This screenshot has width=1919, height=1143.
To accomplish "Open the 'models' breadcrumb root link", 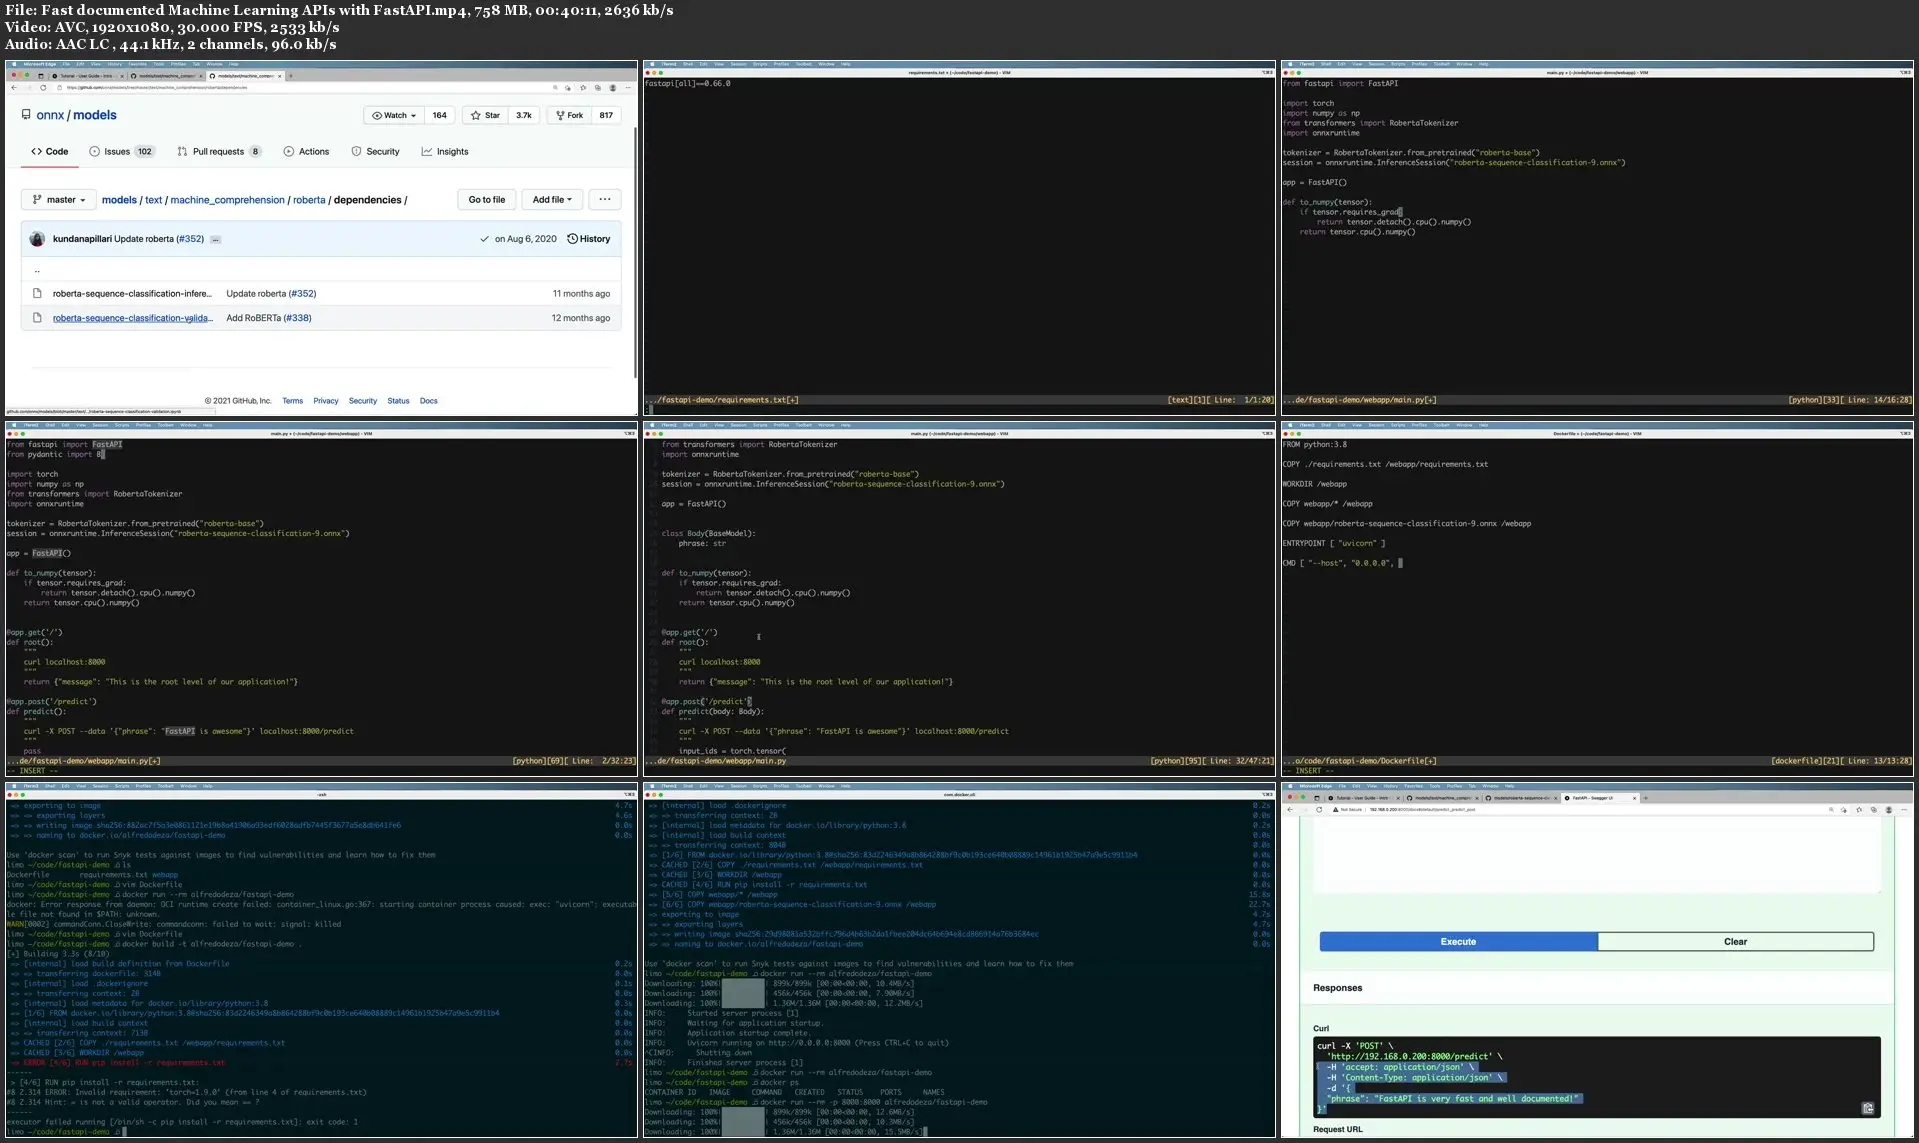I will point(119,200).
